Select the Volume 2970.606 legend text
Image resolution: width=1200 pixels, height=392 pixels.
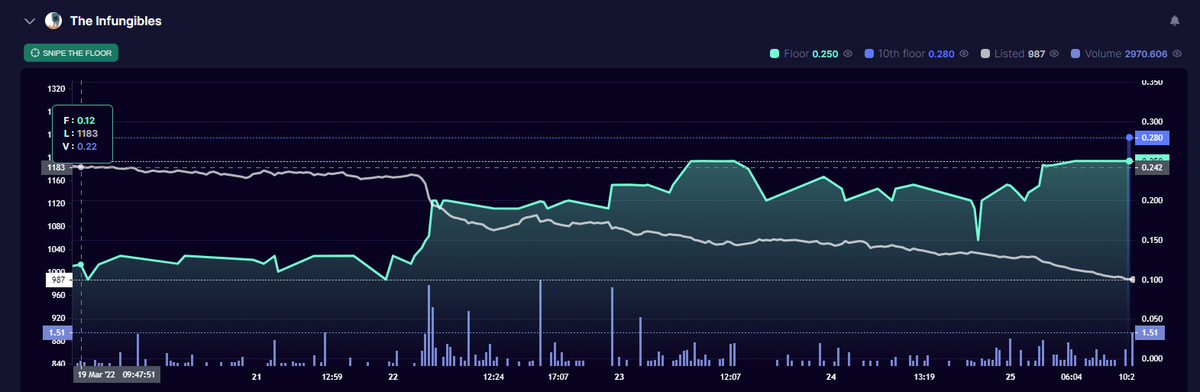(1125, 53)
